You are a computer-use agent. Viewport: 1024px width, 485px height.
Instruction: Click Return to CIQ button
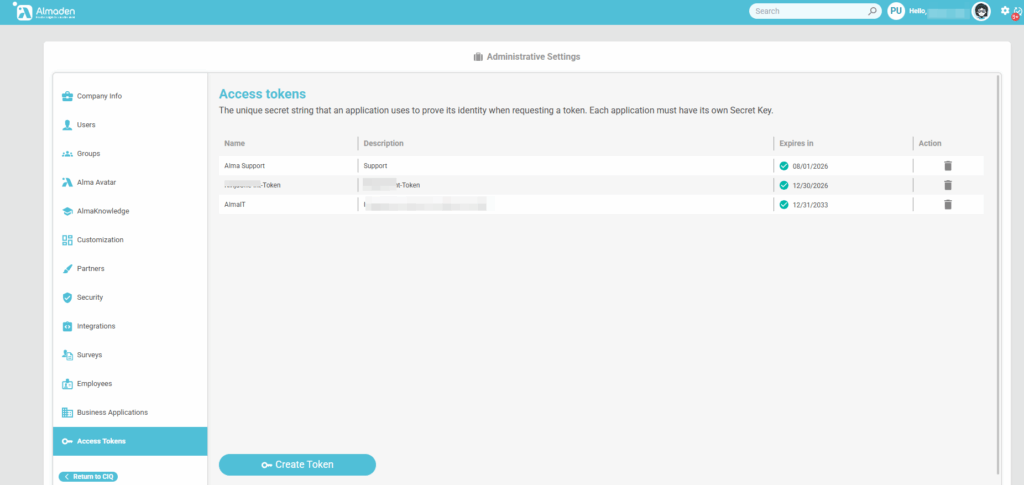click(88, 476)
